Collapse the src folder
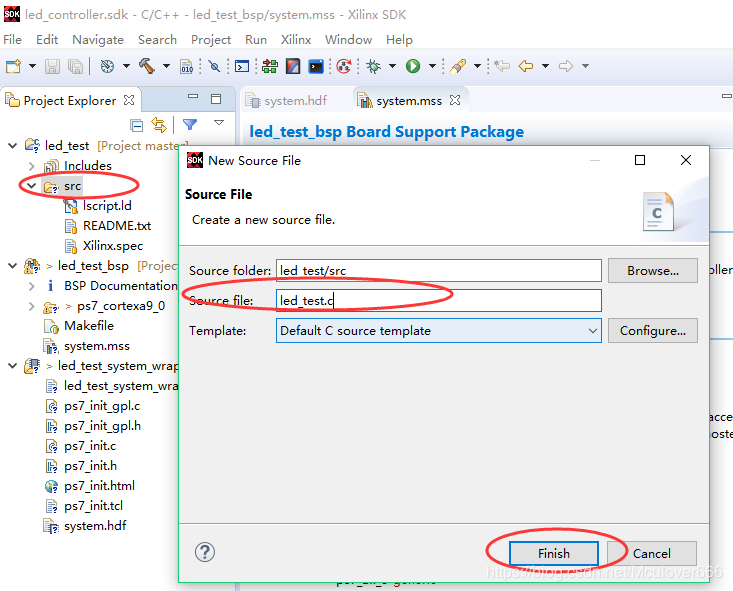This screenshot has height=591, width=733. pyautogui.click(x=31, y=186)
